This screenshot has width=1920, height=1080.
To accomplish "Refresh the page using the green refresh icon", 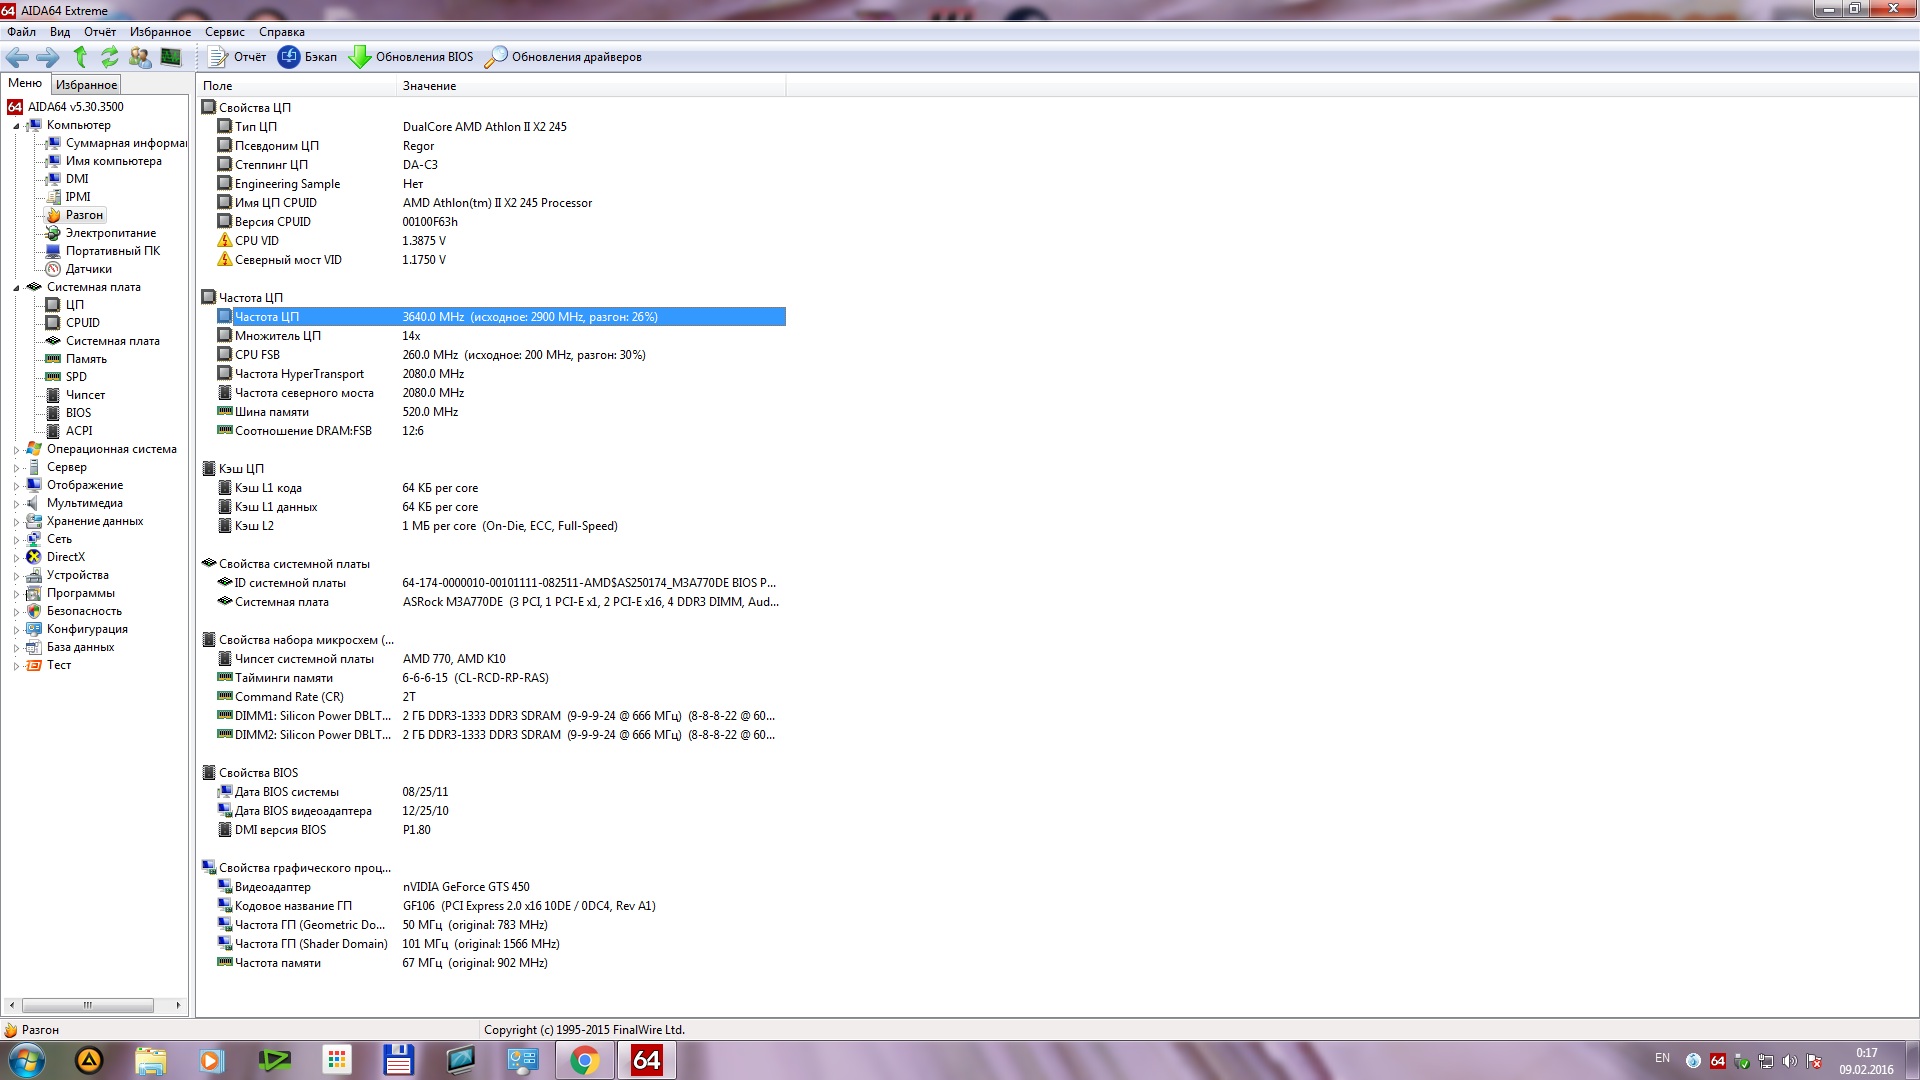I will tap(109, 57).
